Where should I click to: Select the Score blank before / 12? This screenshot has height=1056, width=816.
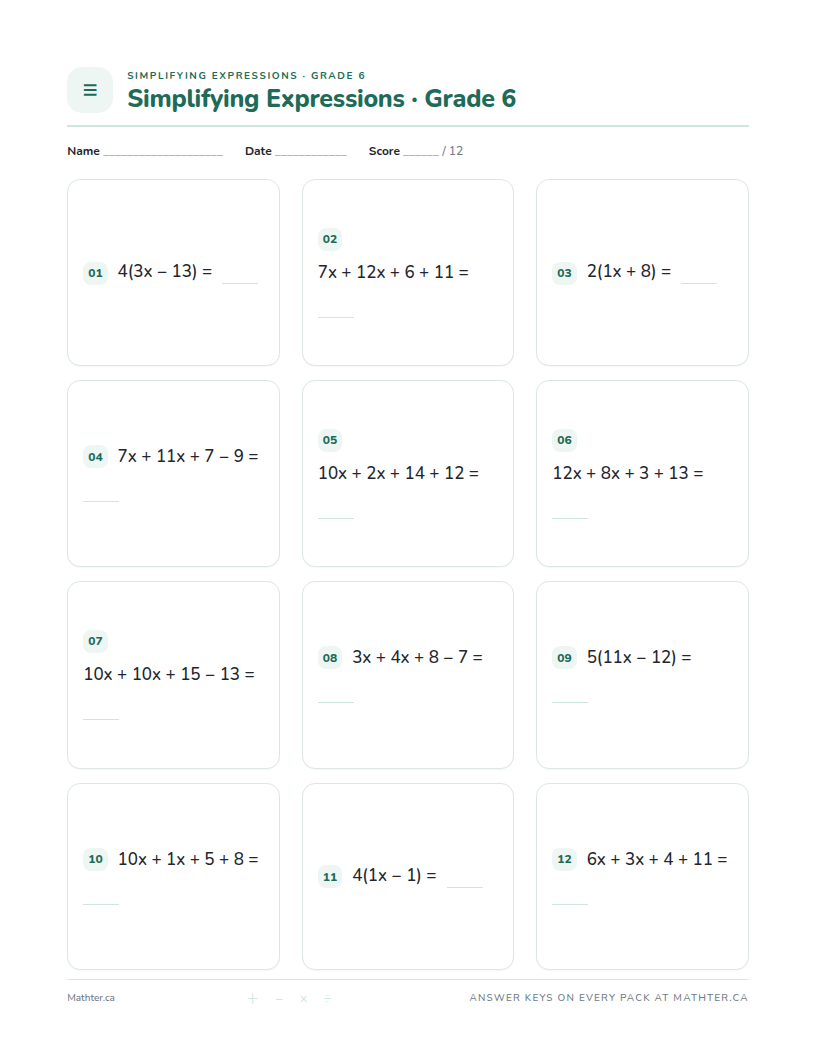coord(421,154)
